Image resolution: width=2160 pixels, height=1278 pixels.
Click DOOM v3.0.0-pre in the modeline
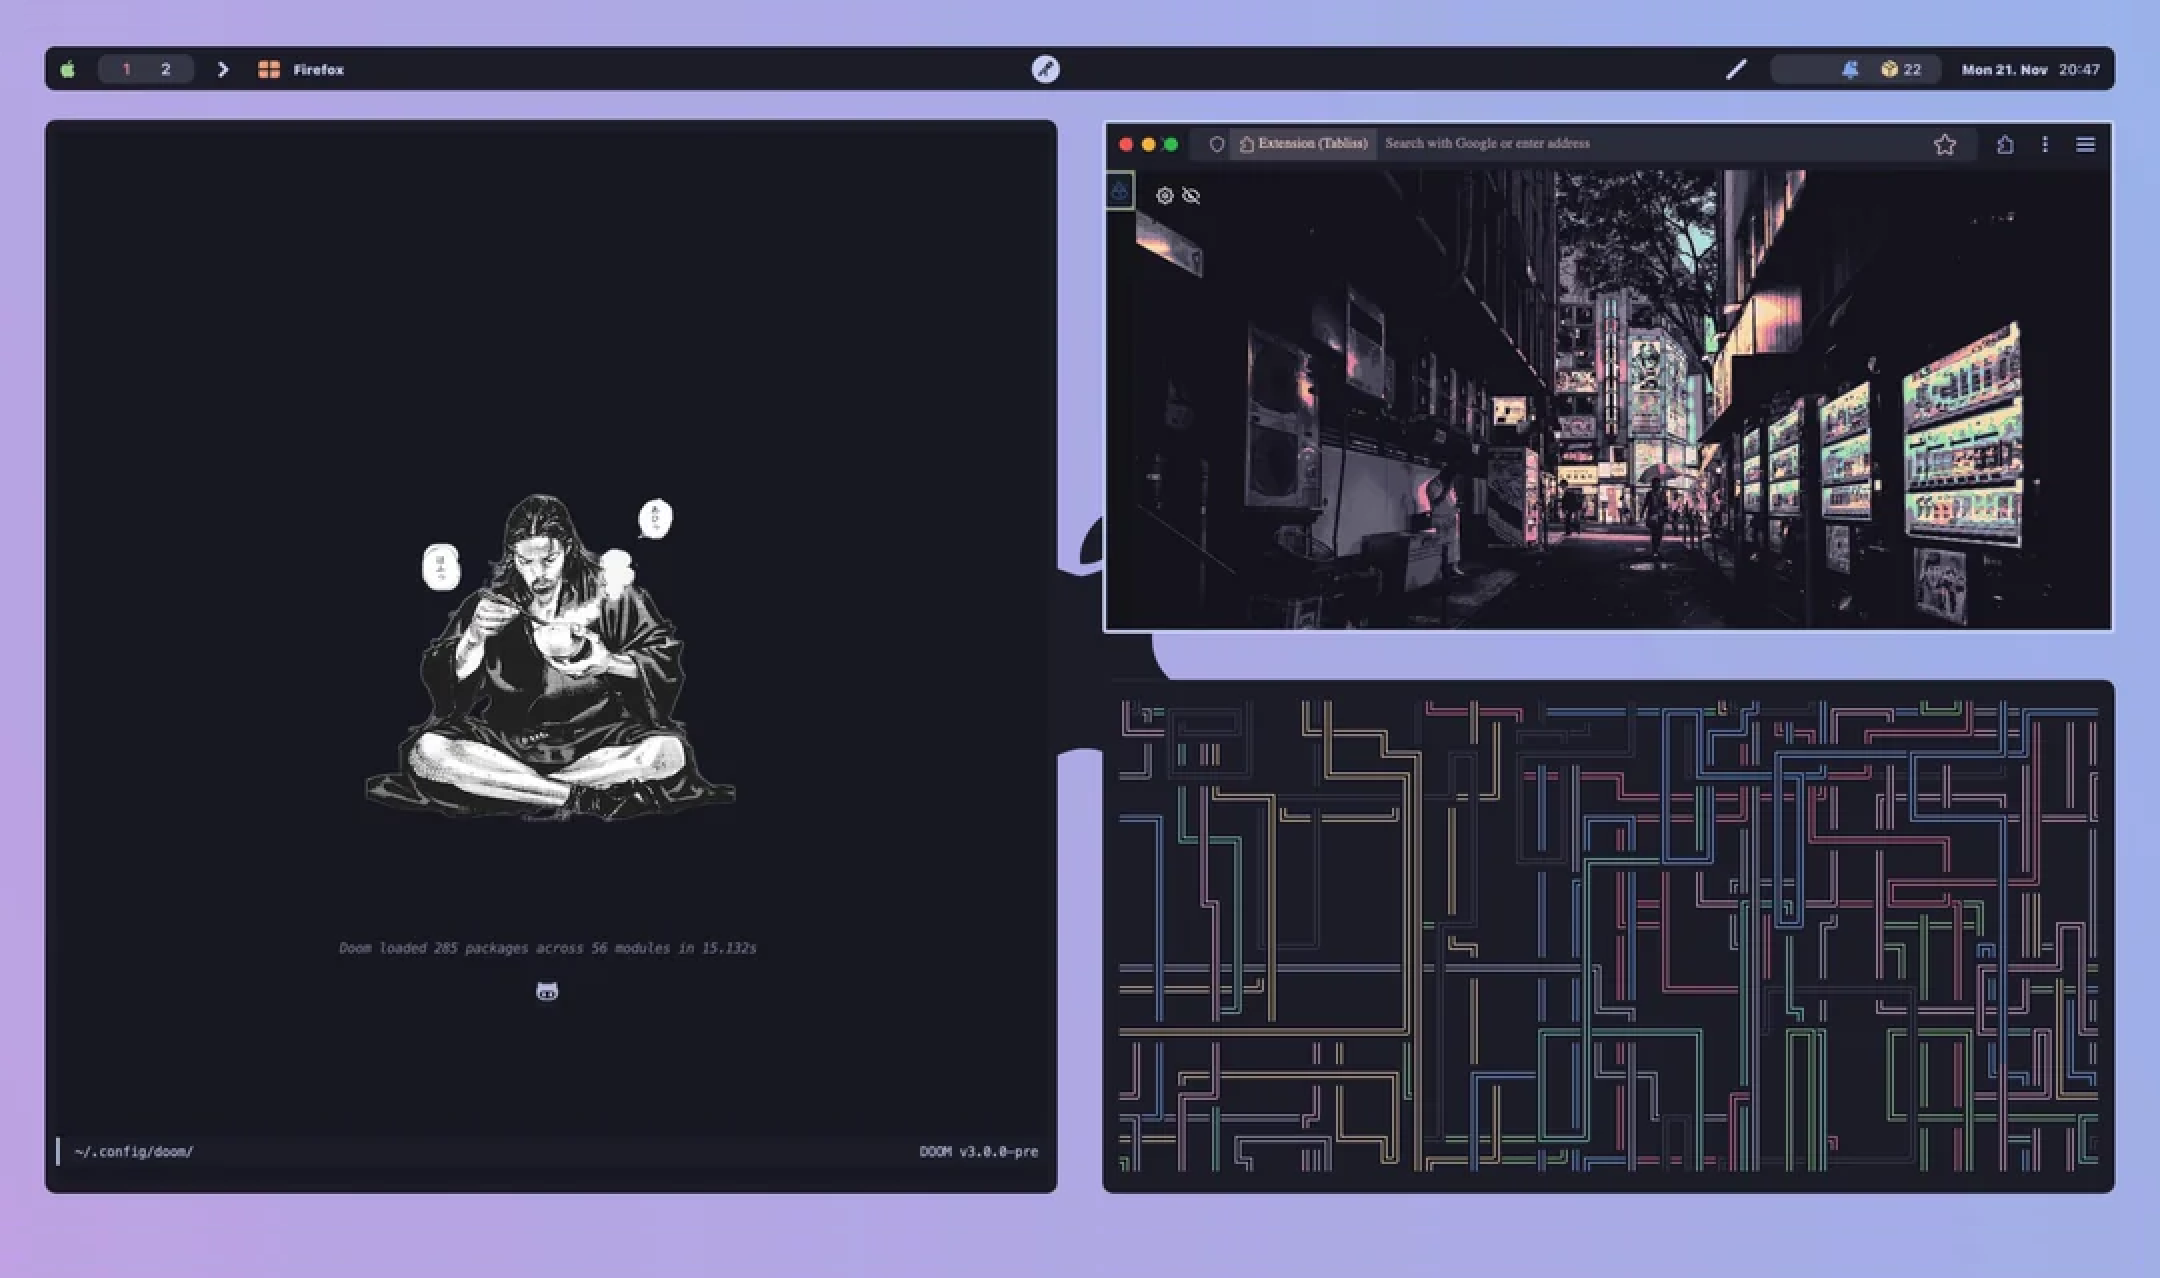pyautogui.click(x=978, y=1151)
